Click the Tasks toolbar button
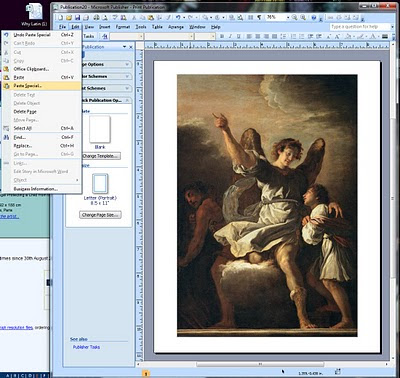 (x=88, y=36)
